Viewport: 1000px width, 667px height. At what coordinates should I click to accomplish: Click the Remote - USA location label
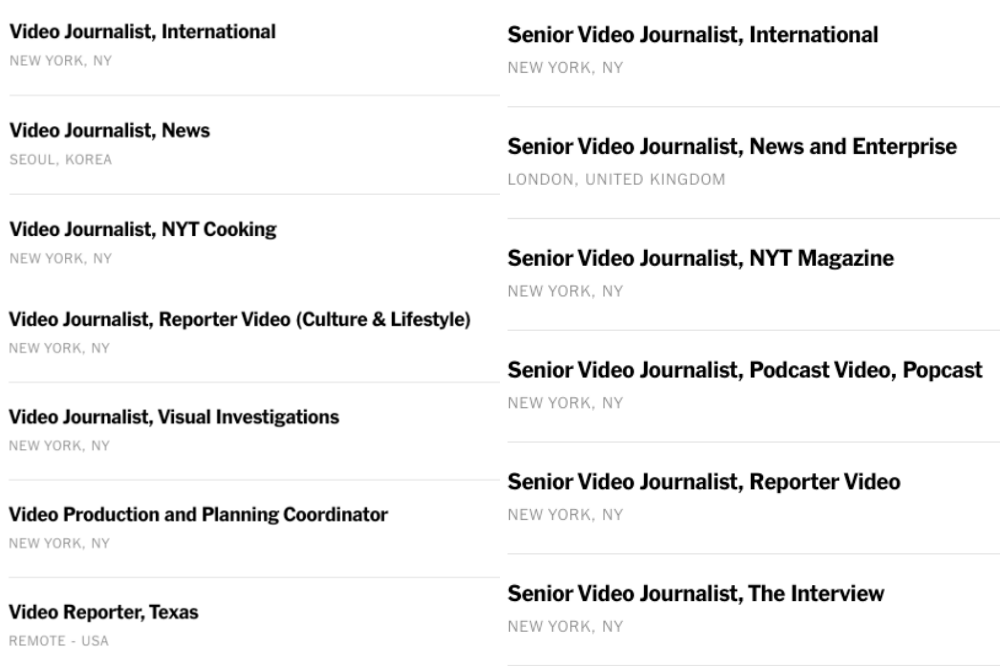coord(59,641)
